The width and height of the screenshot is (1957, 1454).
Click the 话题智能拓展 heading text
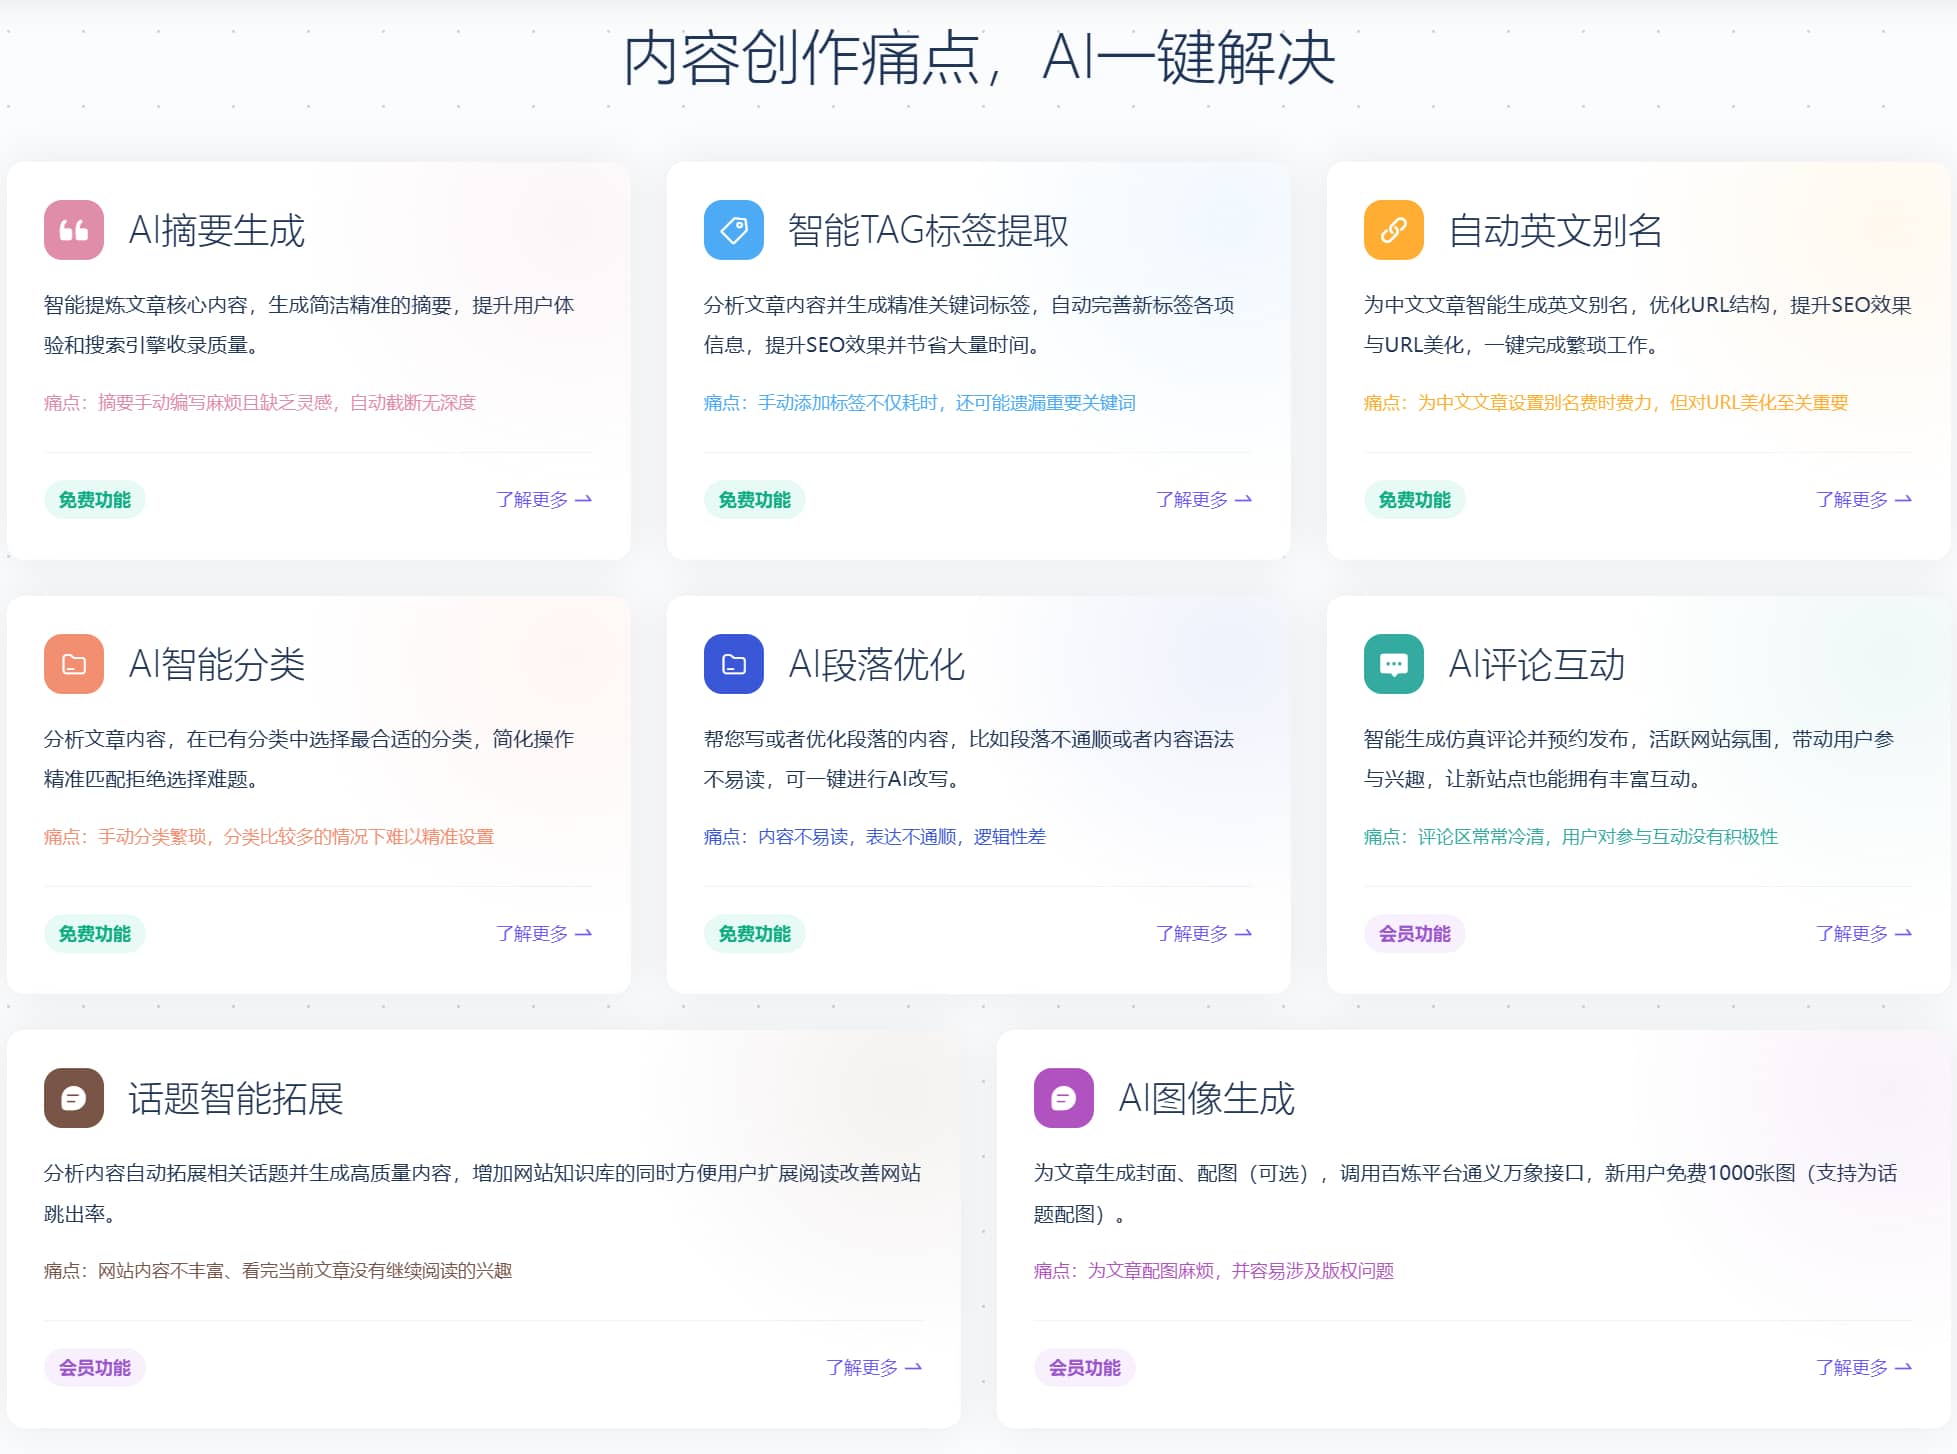pos(236,1098)
